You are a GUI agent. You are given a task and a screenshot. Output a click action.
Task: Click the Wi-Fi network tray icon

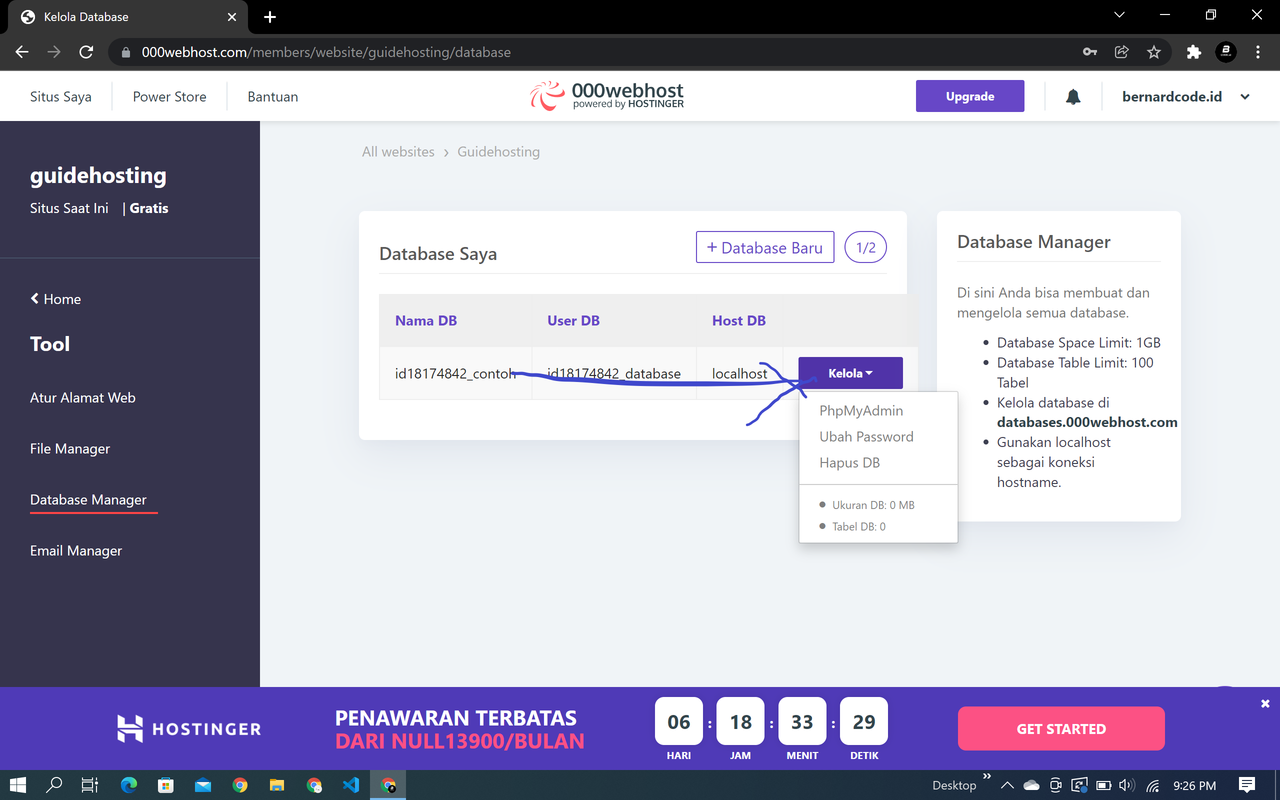pyautogui.click(x=1152, y=785)
